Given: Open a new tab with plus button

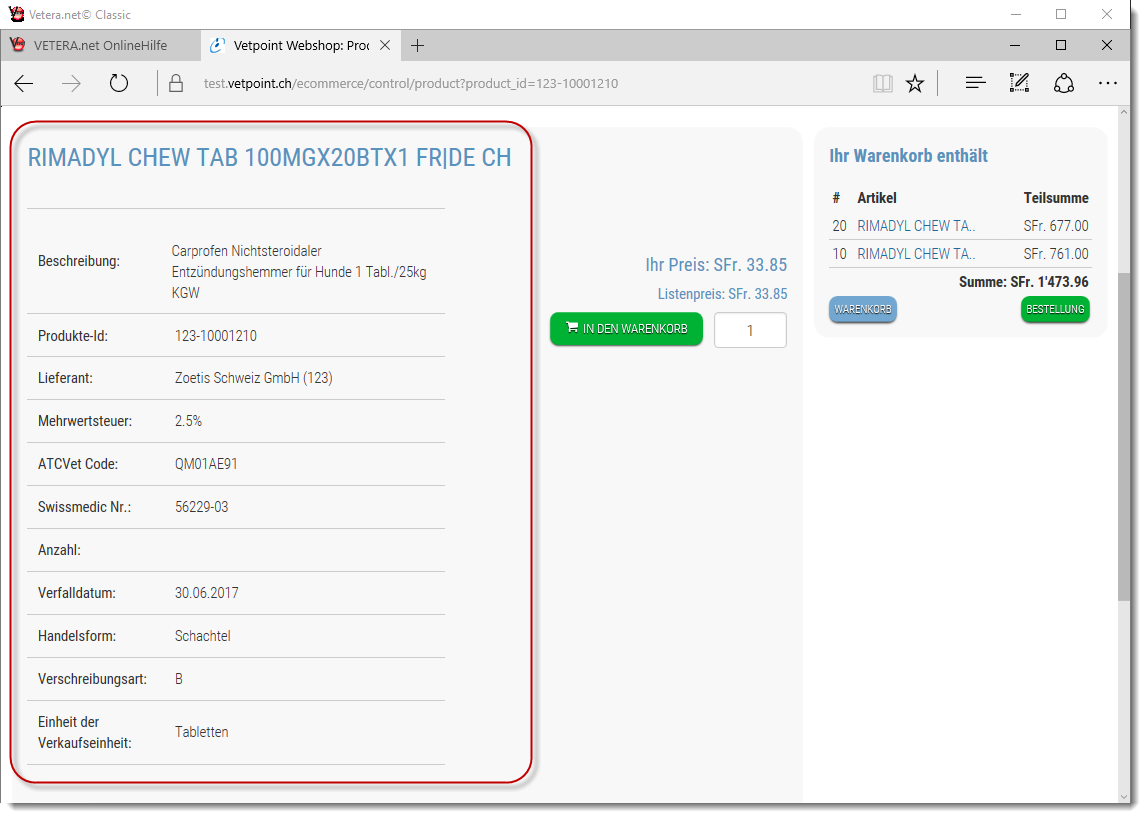Looking at the screenshot, I should click(418, 46).
